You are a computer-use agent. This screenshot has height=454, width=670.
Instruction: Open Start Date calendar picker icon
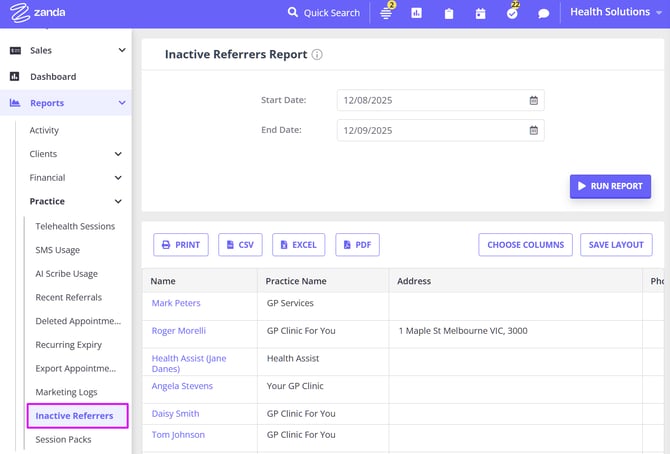point(533,100)
